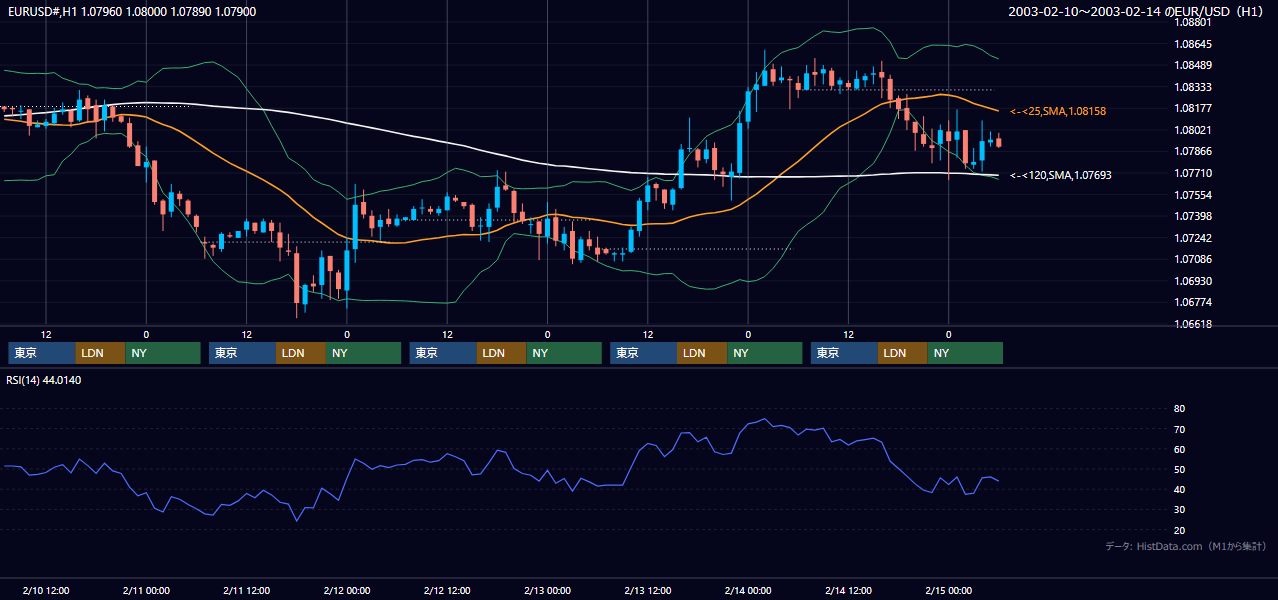Click RSI scale value 30
1278x600 pixels.
click(x=1179, y=510)
